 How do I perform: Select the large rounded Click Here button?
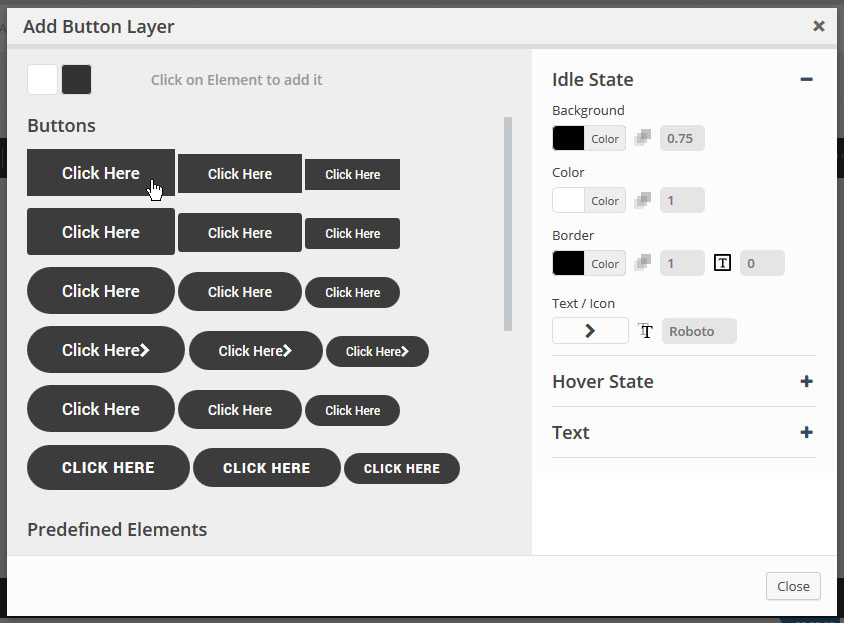point(100,290)
